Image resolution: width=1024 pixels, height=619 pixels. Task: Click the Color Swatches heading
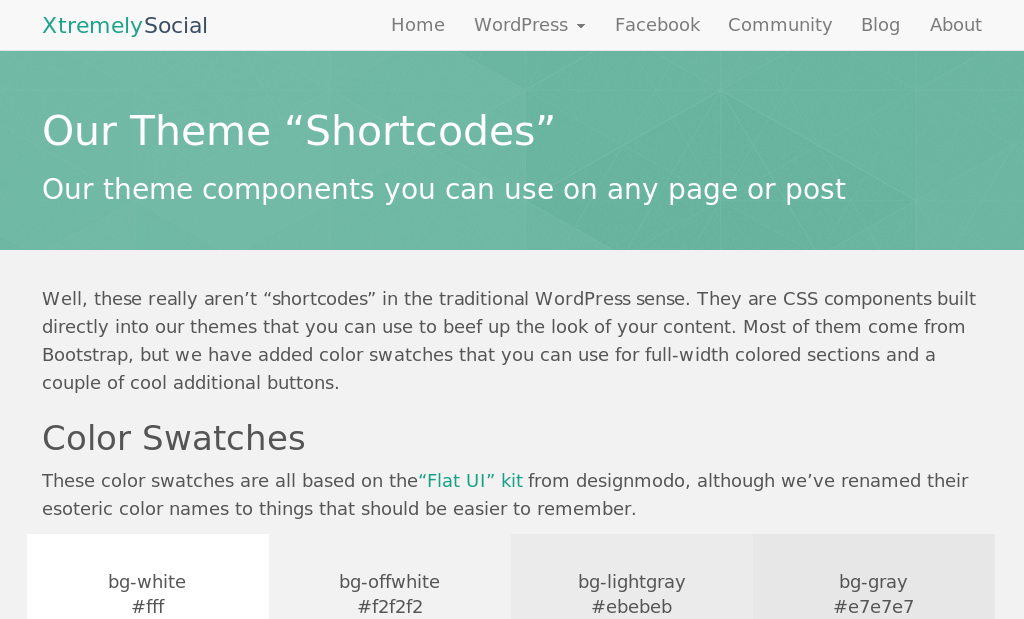coord(174,437)
